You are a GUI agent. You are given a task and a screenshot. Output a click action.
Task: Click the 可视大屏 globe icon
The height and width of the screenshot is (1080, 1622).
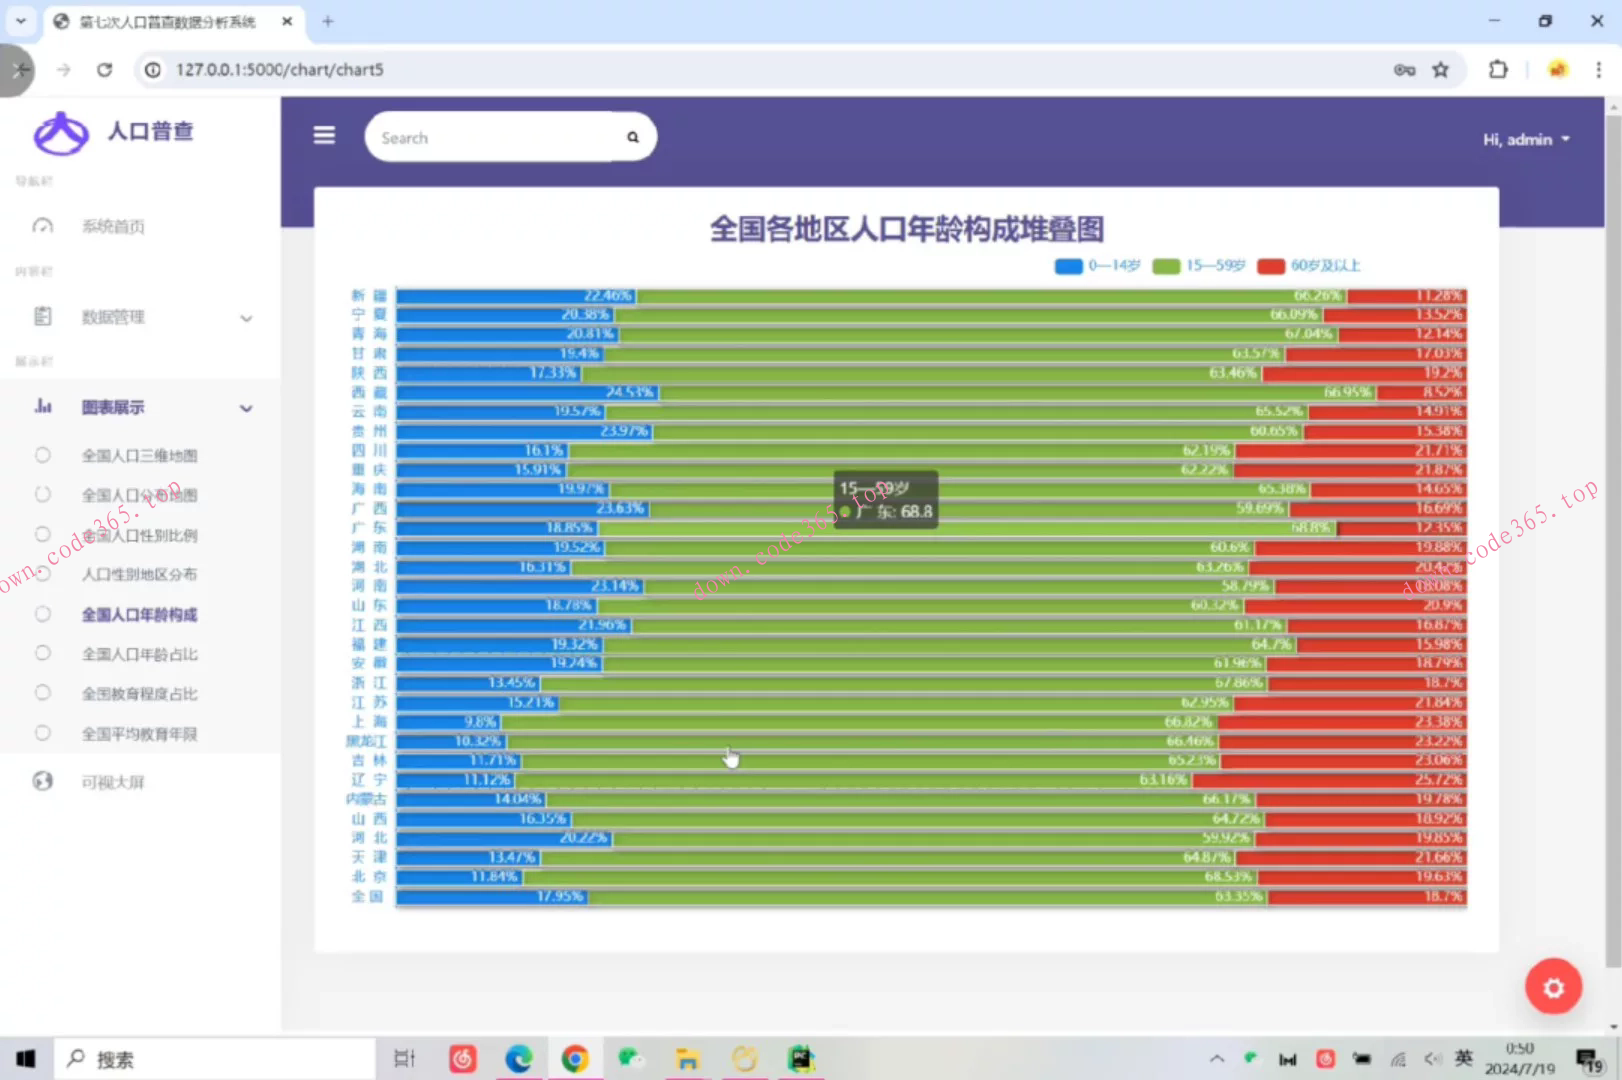[42, 781]
